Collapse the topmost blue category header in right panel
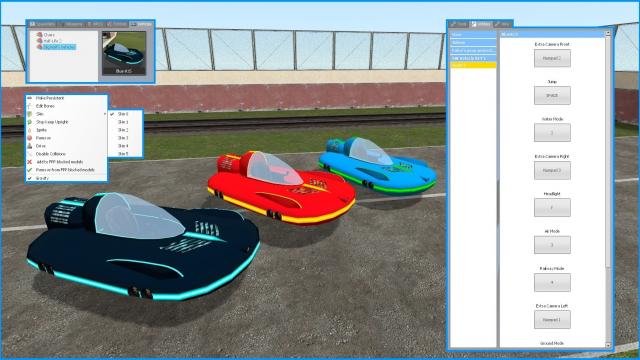 473,35
